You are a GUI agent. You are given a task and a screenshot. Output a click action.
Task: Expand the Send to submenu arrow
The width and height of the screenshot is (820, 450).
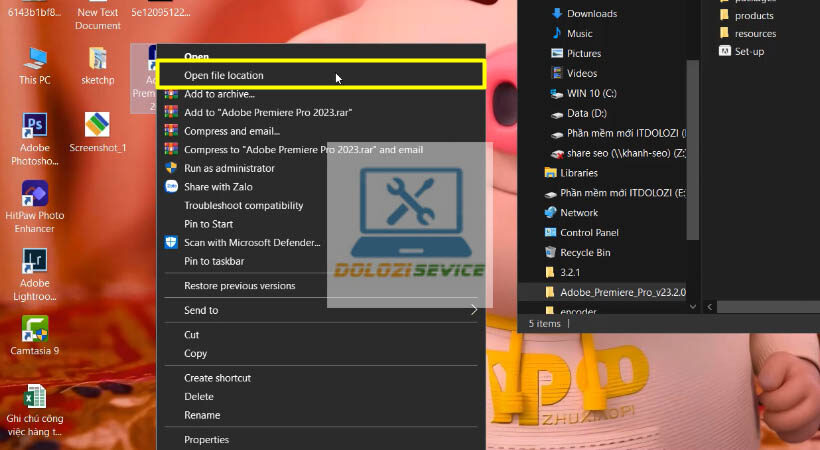(x=474, y=310)
